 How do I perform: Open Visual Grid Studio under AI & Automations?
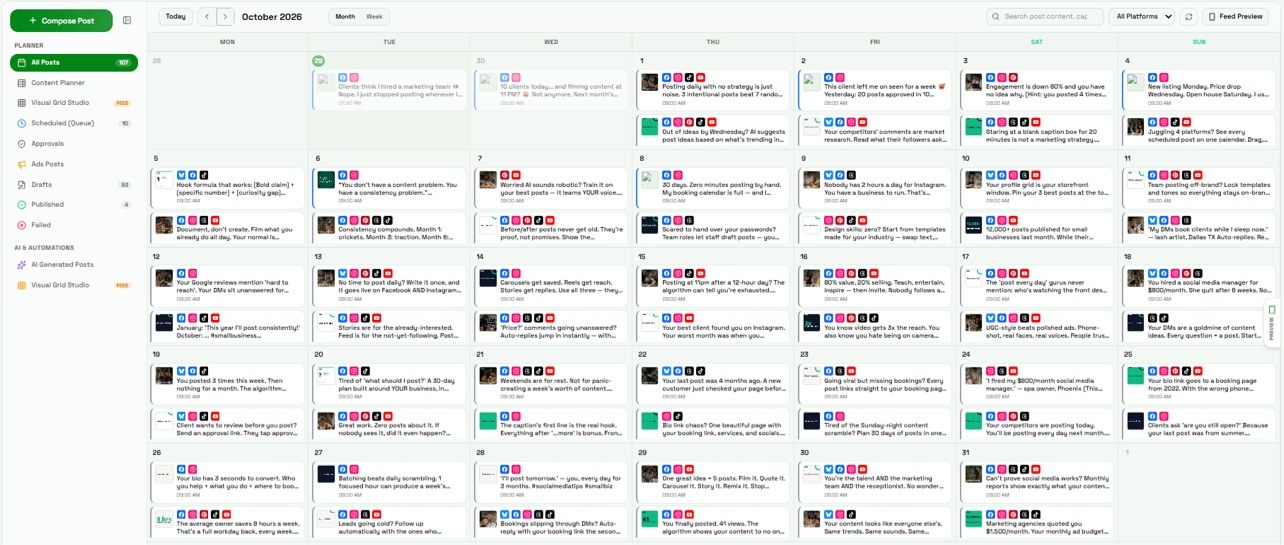point(74,285)
